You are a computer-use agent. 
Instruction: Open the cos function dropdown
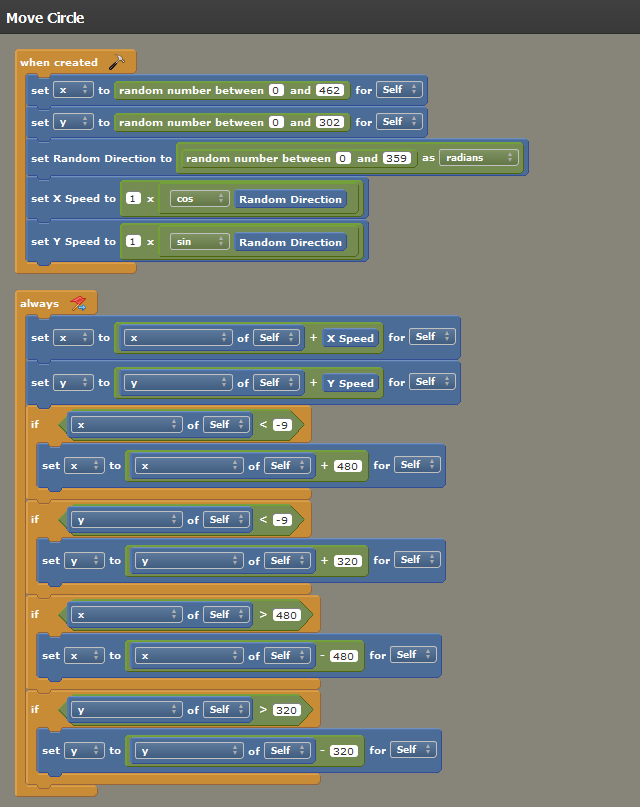[x=200, y=199]
